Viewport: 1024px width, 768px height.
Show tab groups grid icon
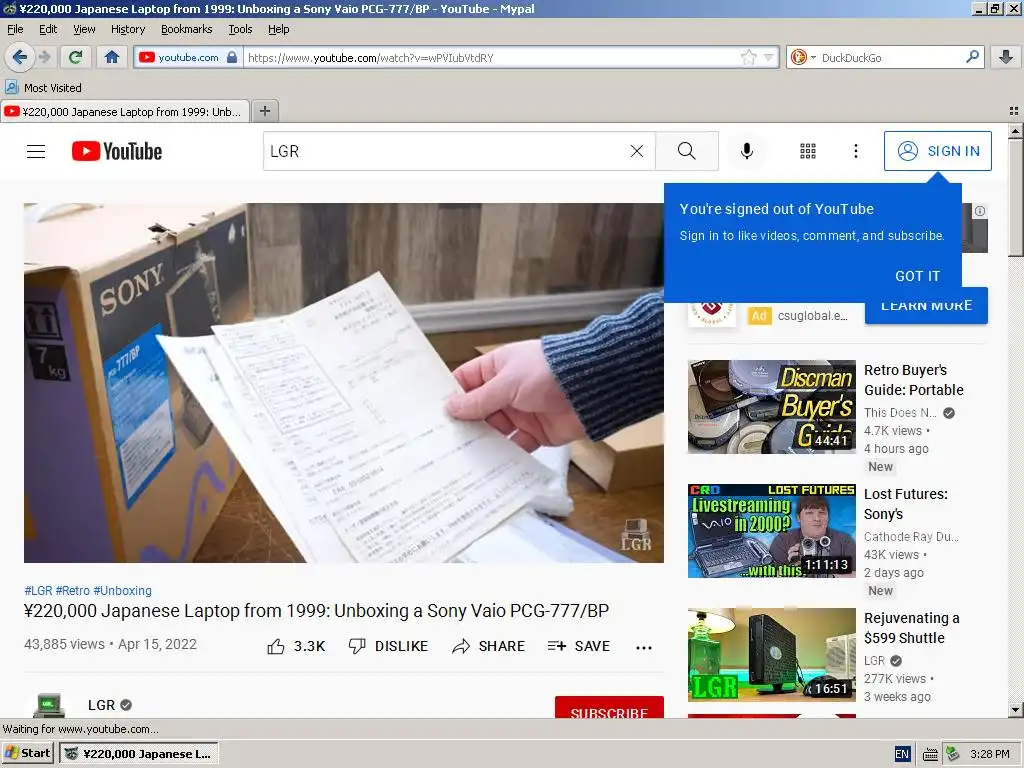[x=1014, y=111]
